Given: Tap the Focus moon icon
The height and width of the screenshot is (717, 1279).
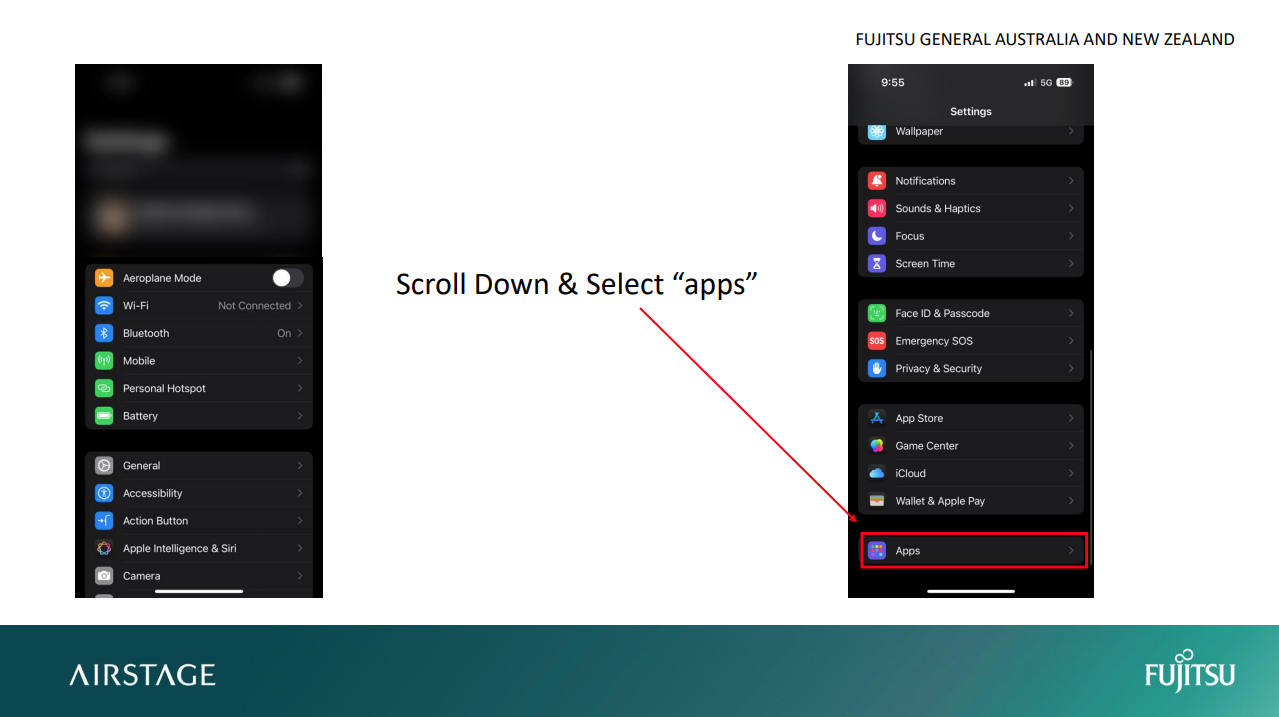Looking at the screenshot, I should click(877, 236).
